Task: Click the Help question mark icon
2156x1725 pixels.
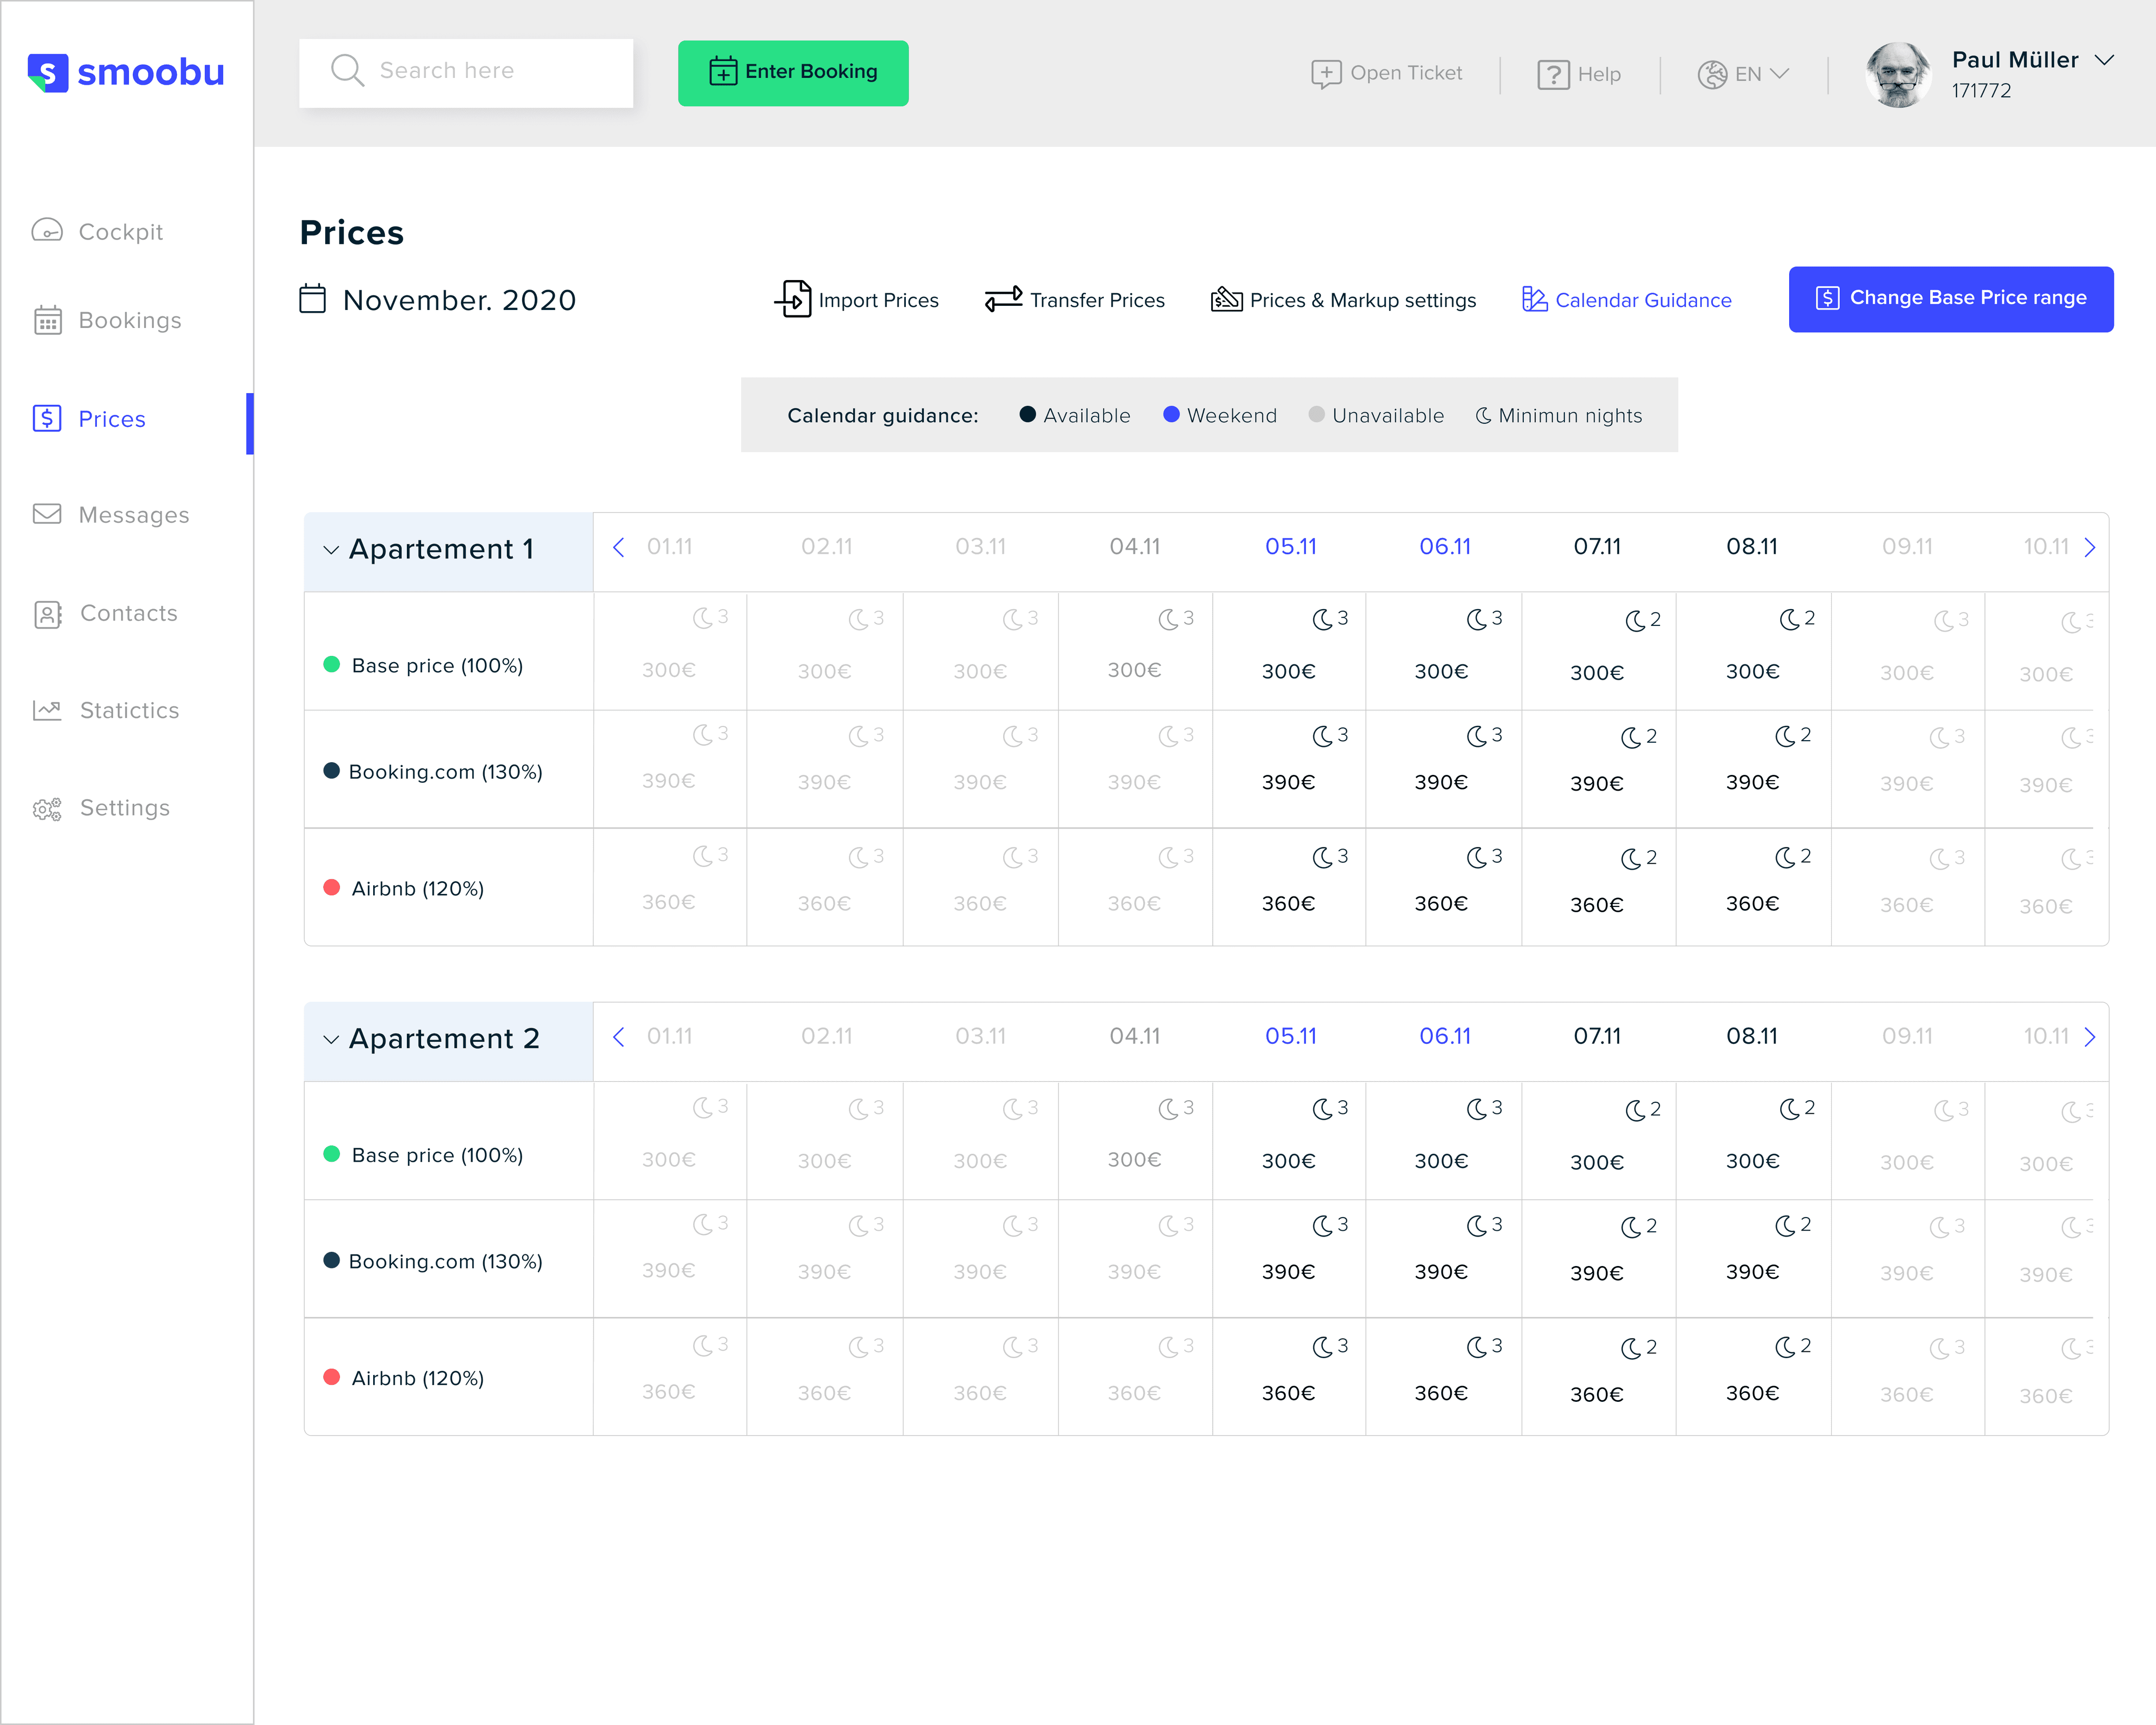Action: 1553,75
